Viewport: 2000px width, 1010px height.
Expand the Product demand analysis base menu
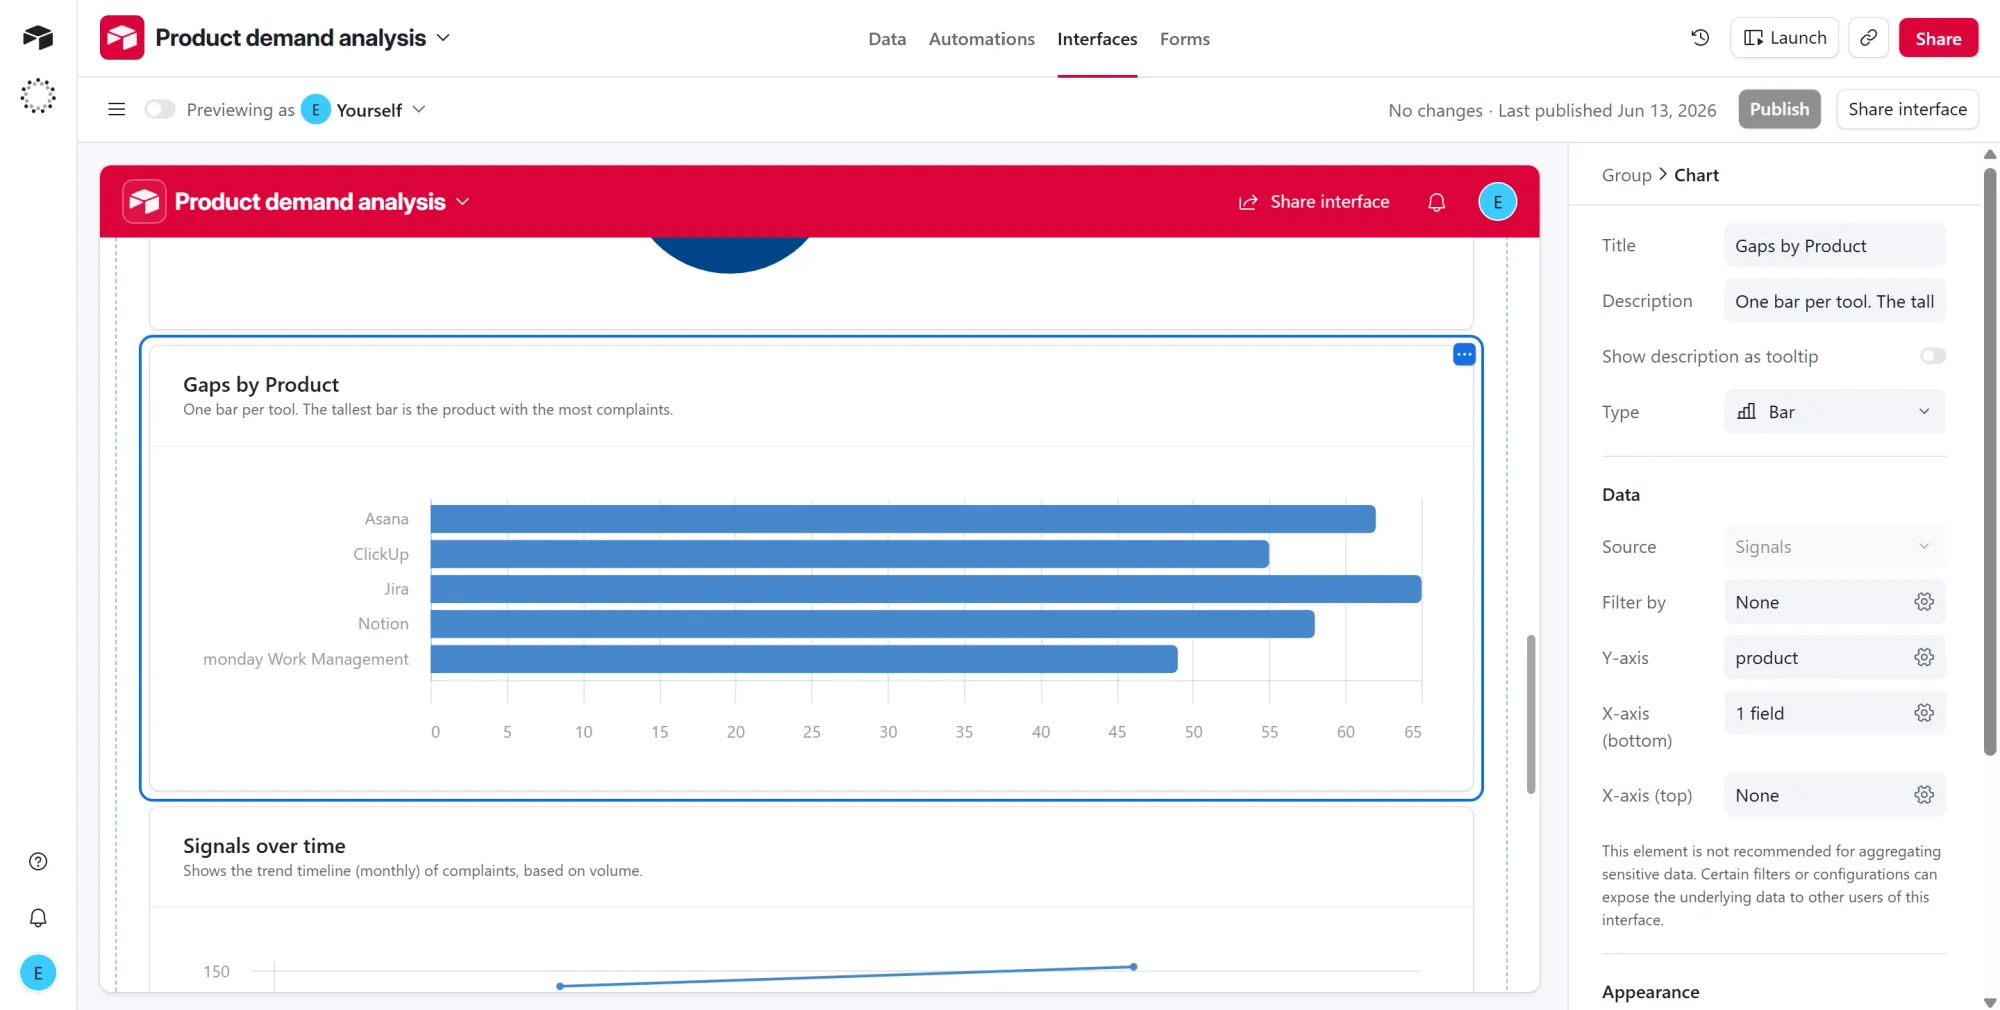point(443,38)
